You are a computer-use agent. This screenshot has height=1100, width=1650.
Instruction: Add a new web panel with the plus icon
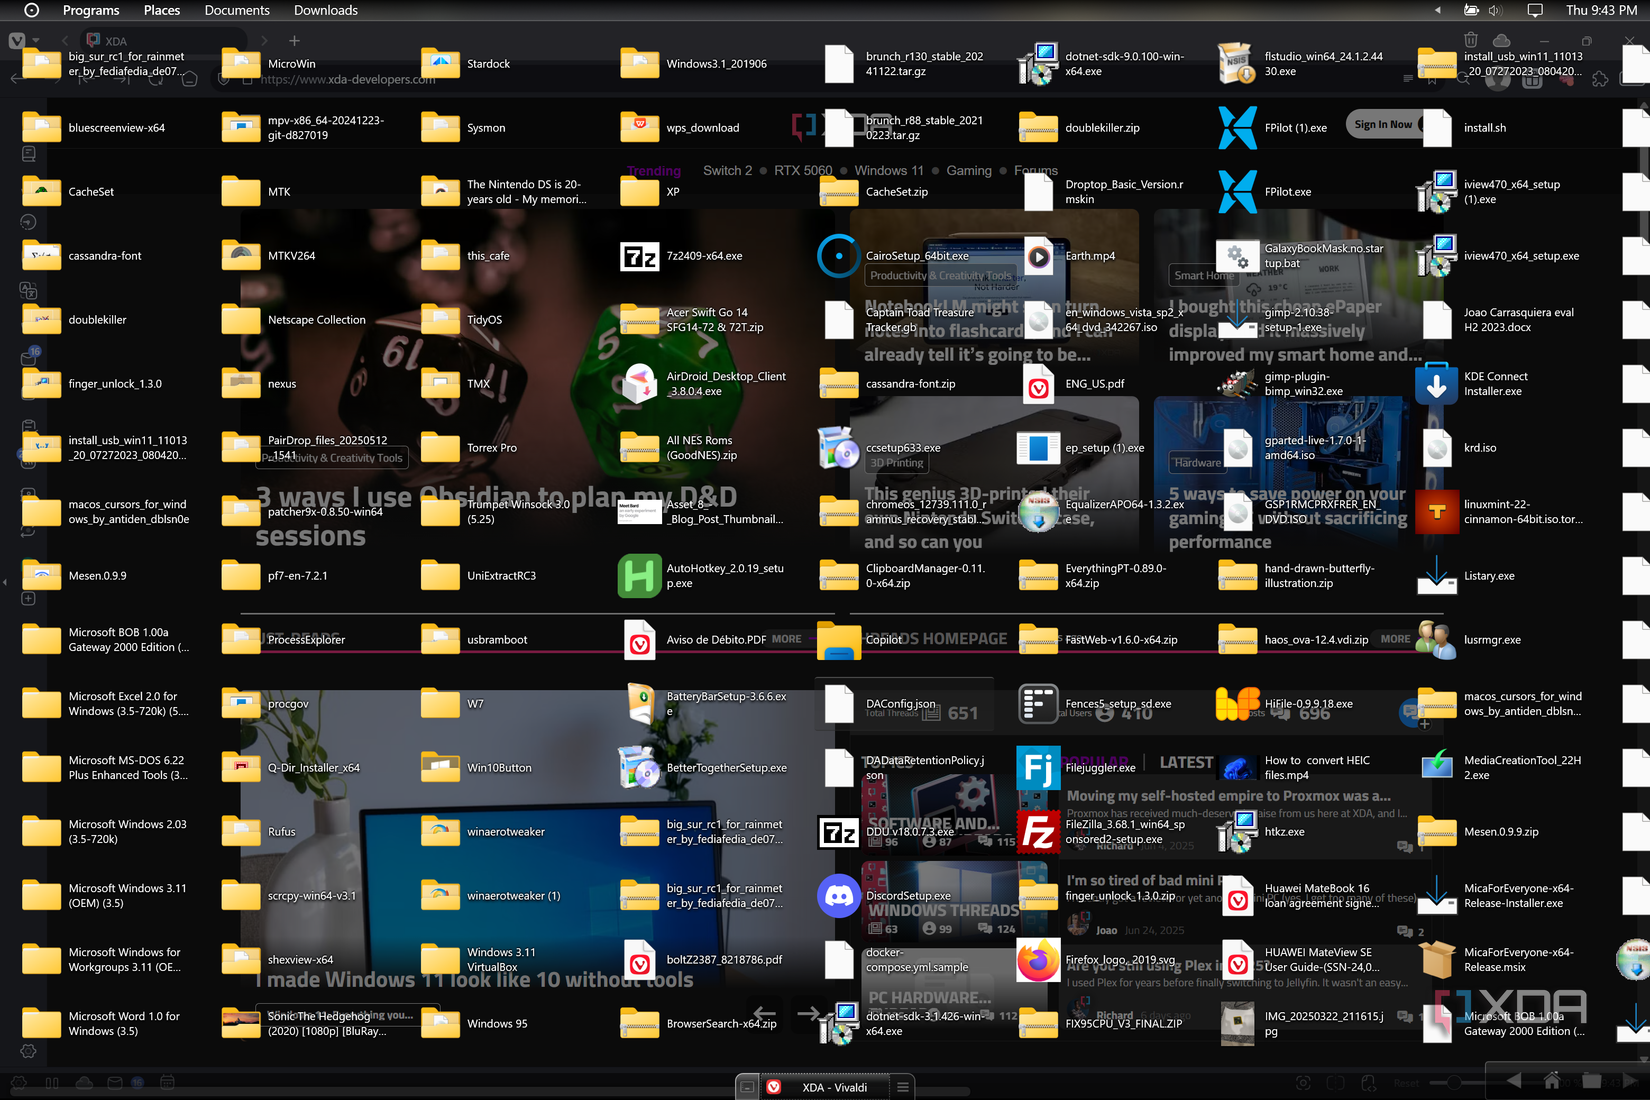click(x=28, y=597)
